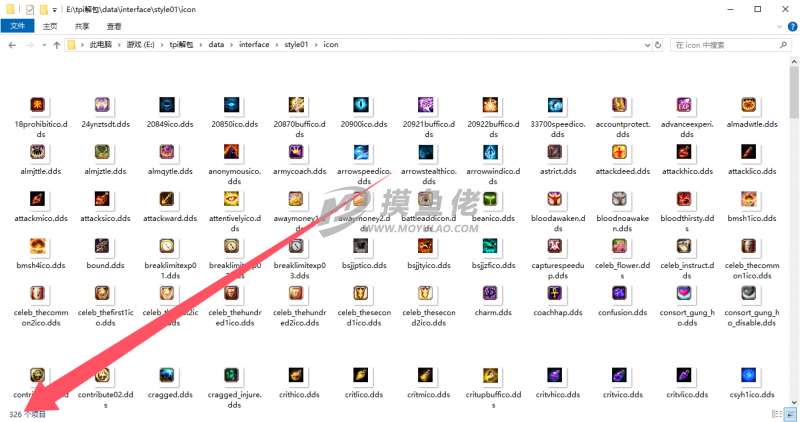Click the search box 在 icon 中搜索
This screenshot has width=800, height=422.
point(731,45)
